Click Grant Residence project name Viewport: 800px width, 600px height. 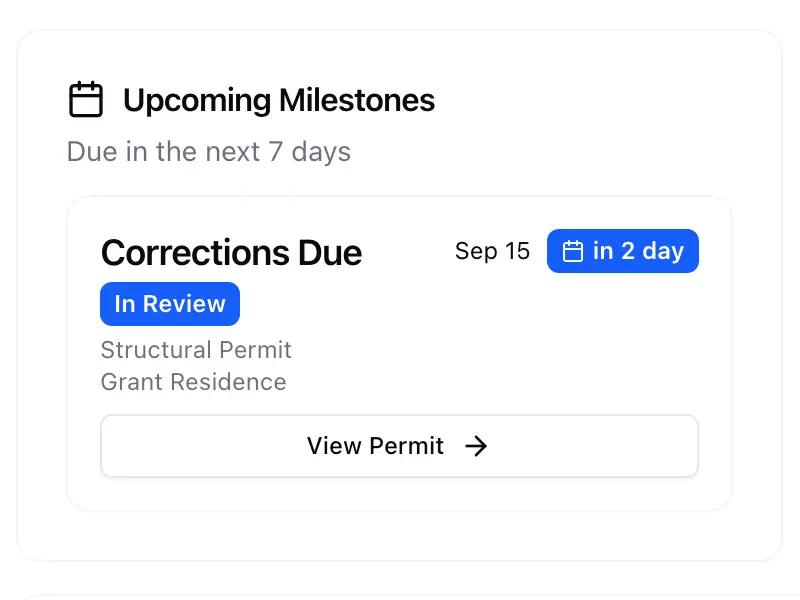193,382
